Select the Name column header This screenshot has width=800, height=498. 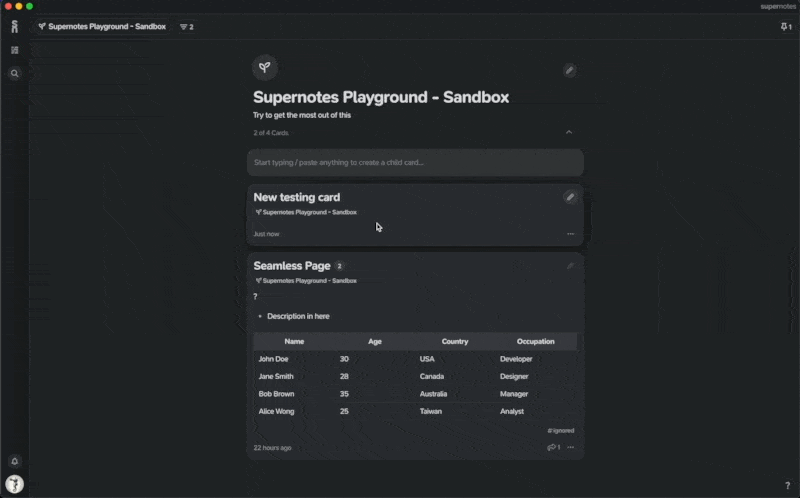point(294,341)
